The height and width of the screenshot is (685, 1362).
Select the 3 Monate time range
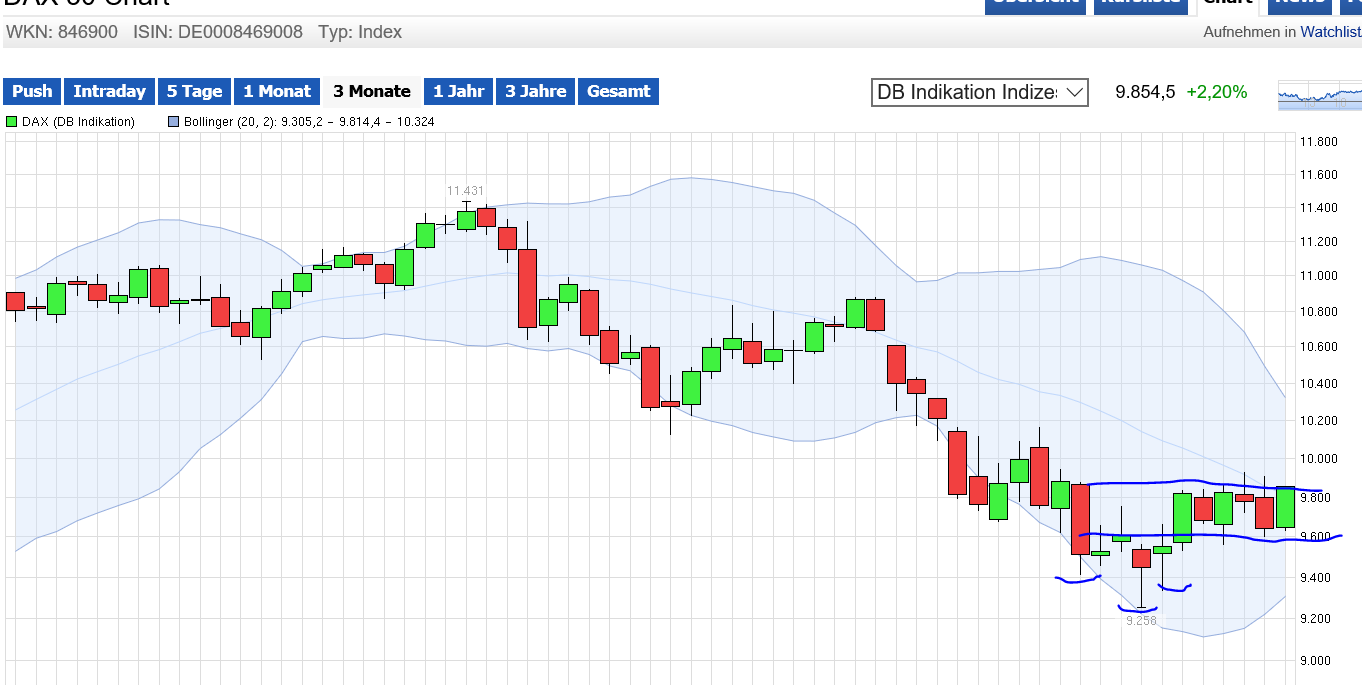tap(372, 91)
